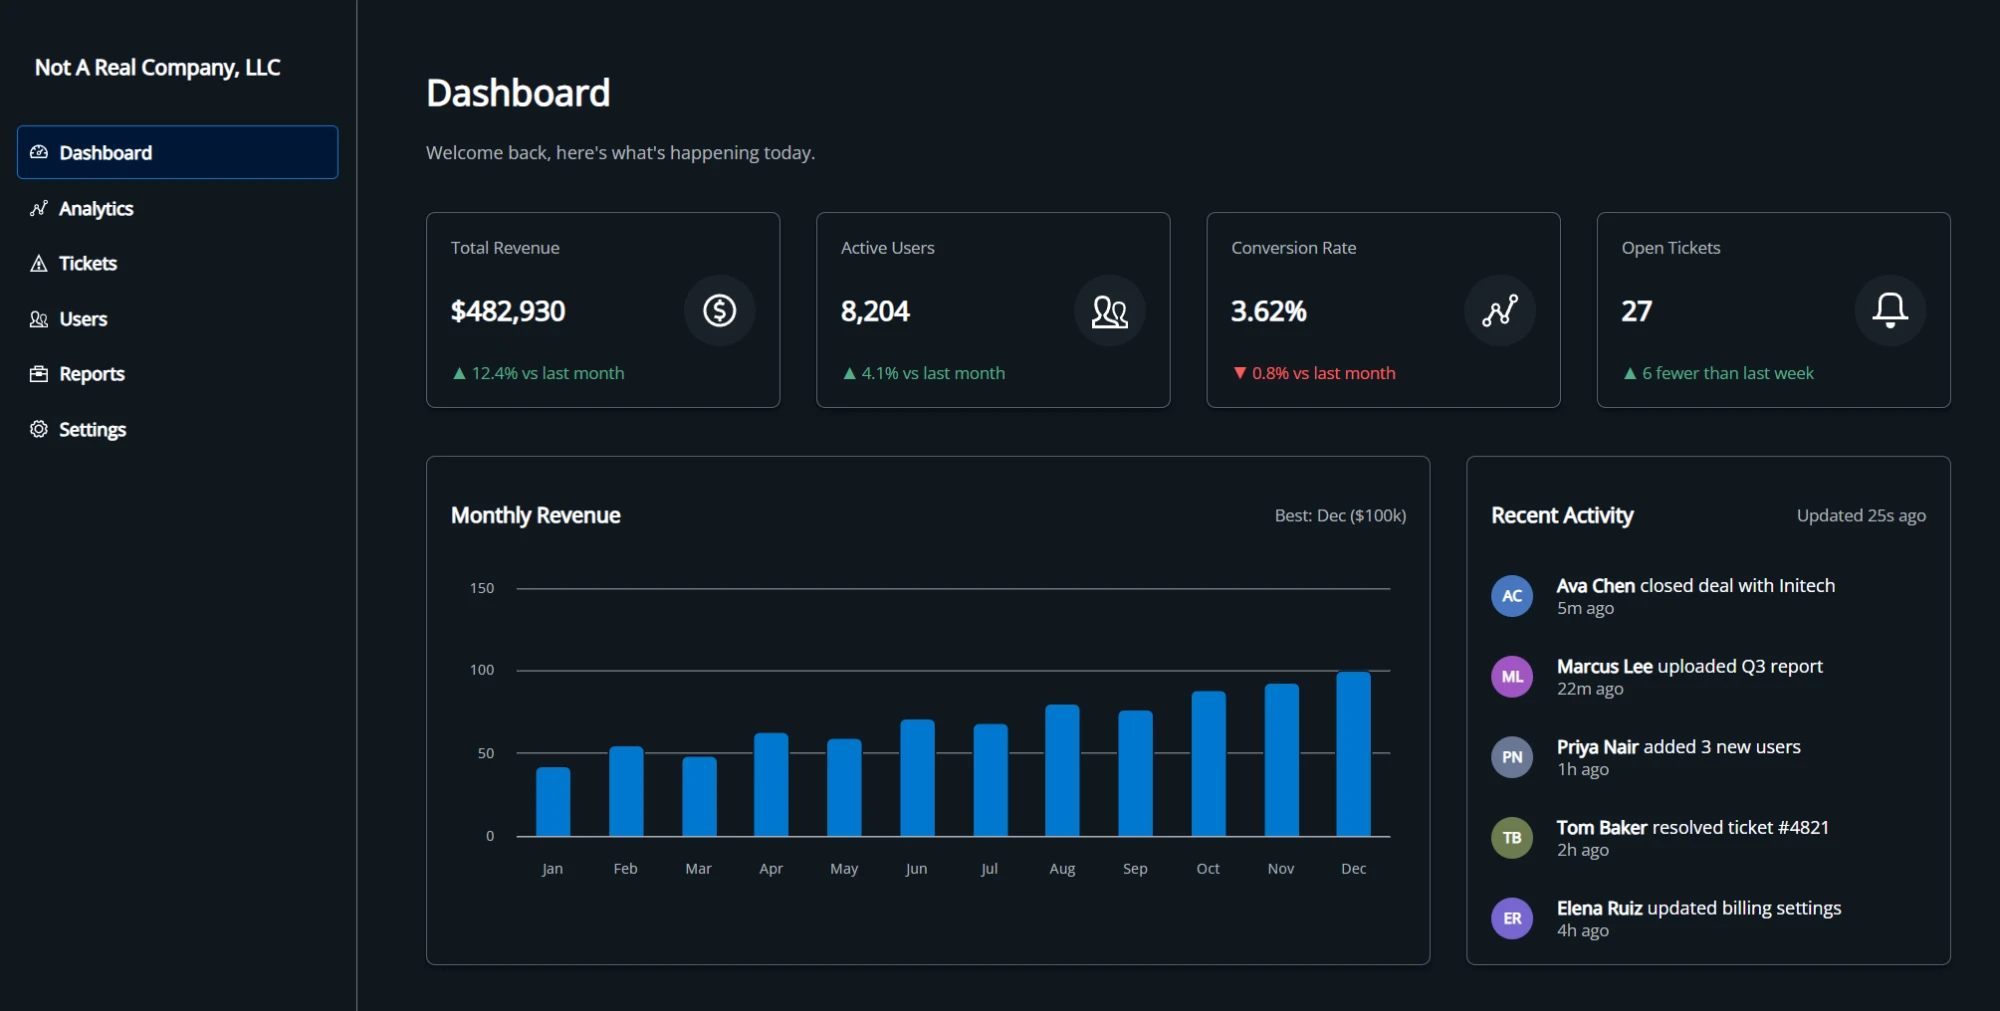
Task: Click the Oct revenue bar
Action: (x=1208, y=763)
